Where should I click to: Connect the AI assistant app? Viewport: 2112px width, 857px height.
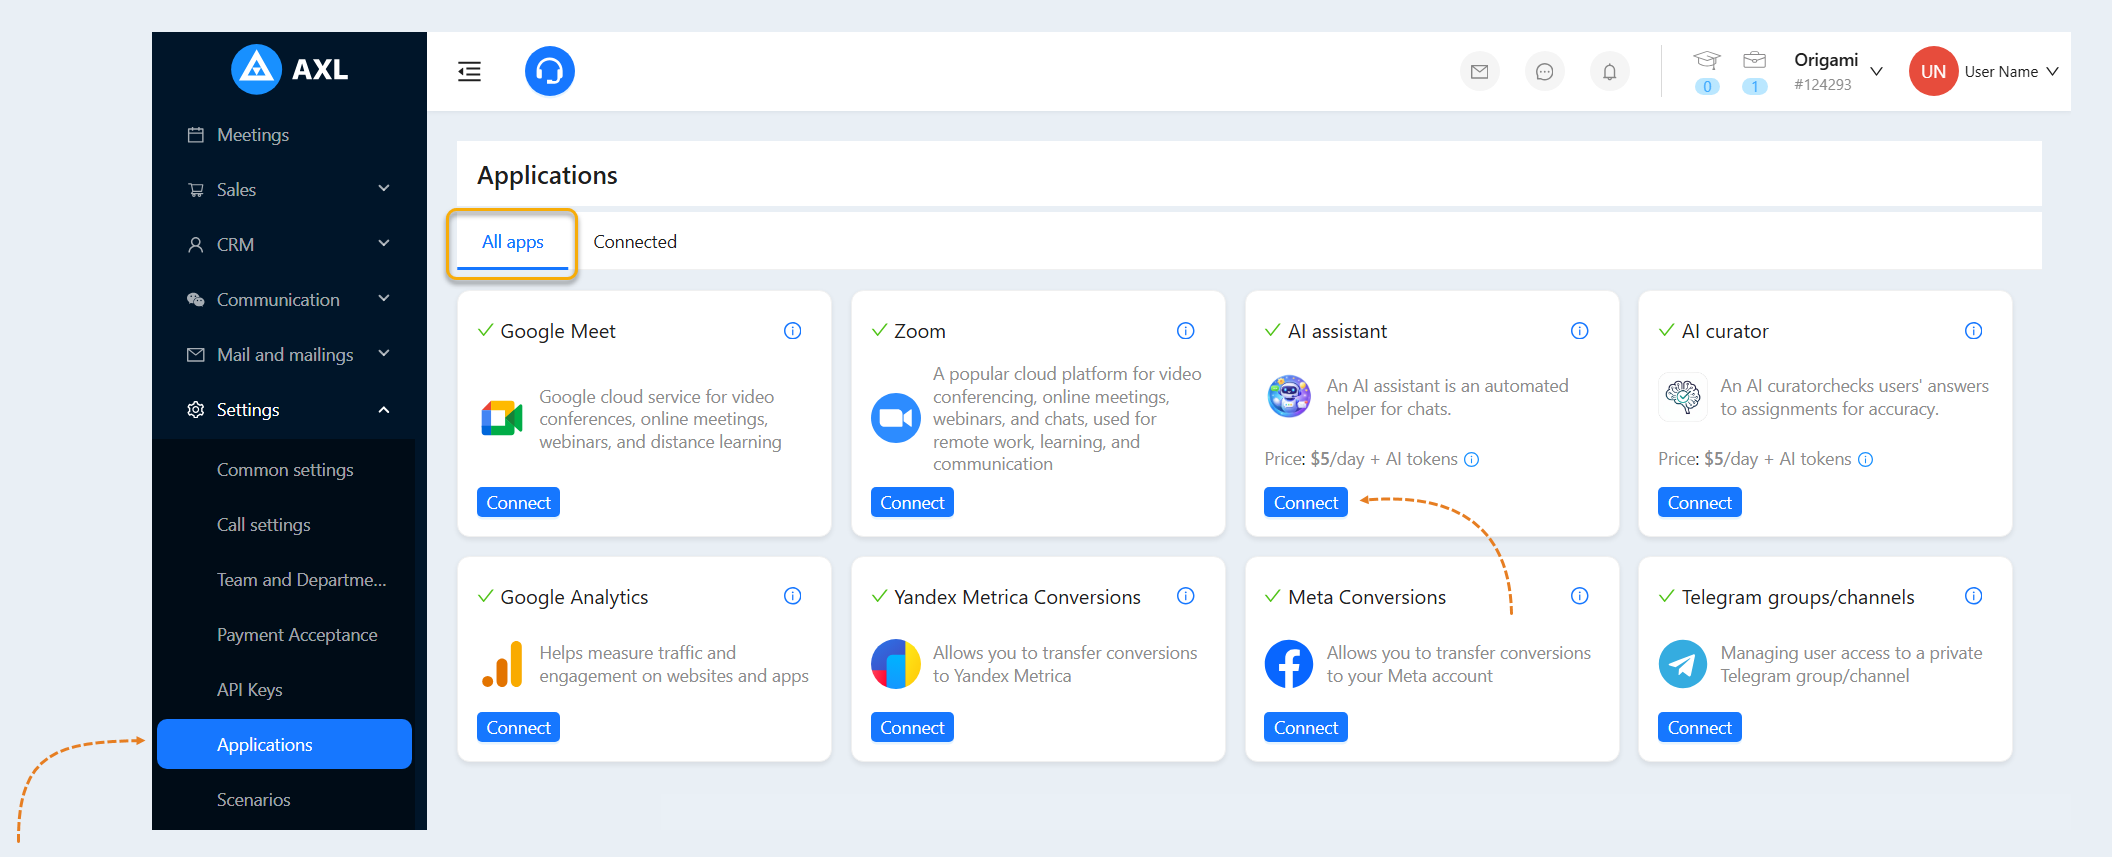pyautogui.click(x=1306, y=503)
